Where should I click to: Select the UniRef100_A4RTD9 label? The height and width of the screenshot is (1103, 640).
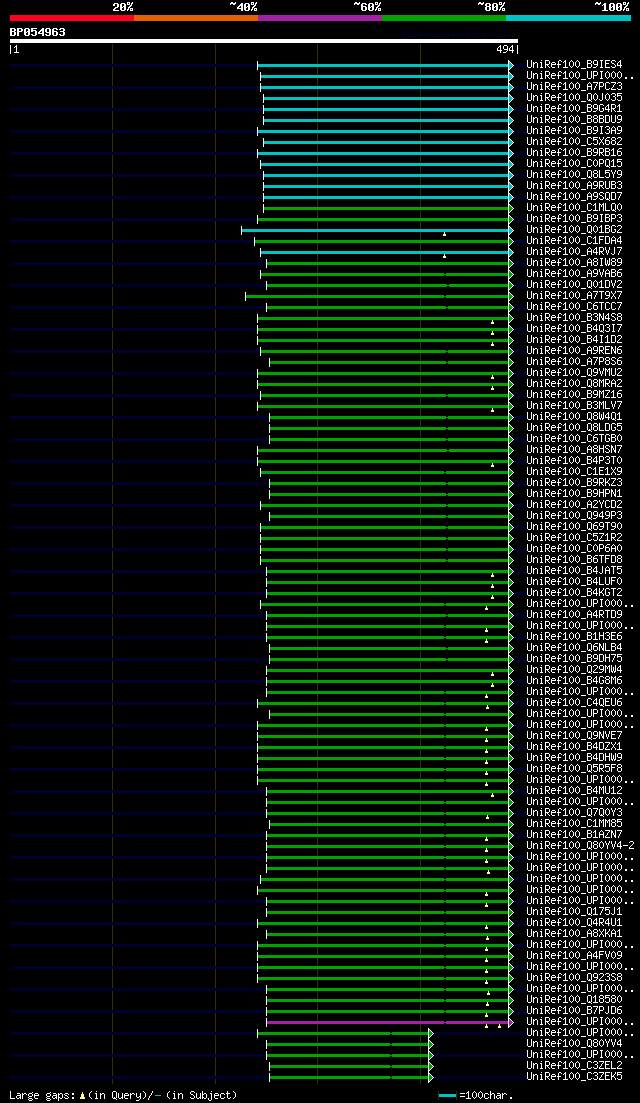tap(574, 614)
